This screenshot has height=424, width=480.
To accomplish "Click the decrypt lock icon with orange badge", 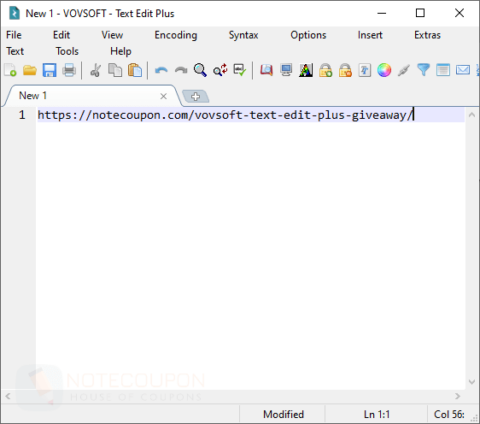I will tap(345, 70).
